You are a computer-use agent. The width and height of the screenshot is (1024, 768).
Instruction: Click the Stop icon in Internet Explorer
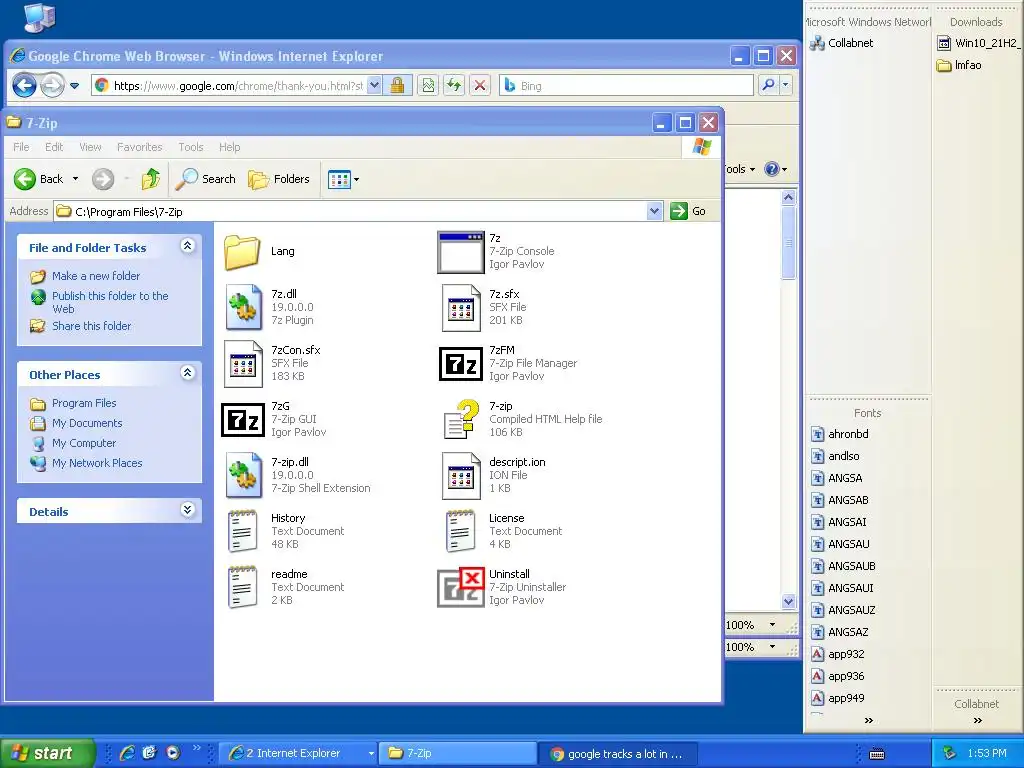click(479, 85)
